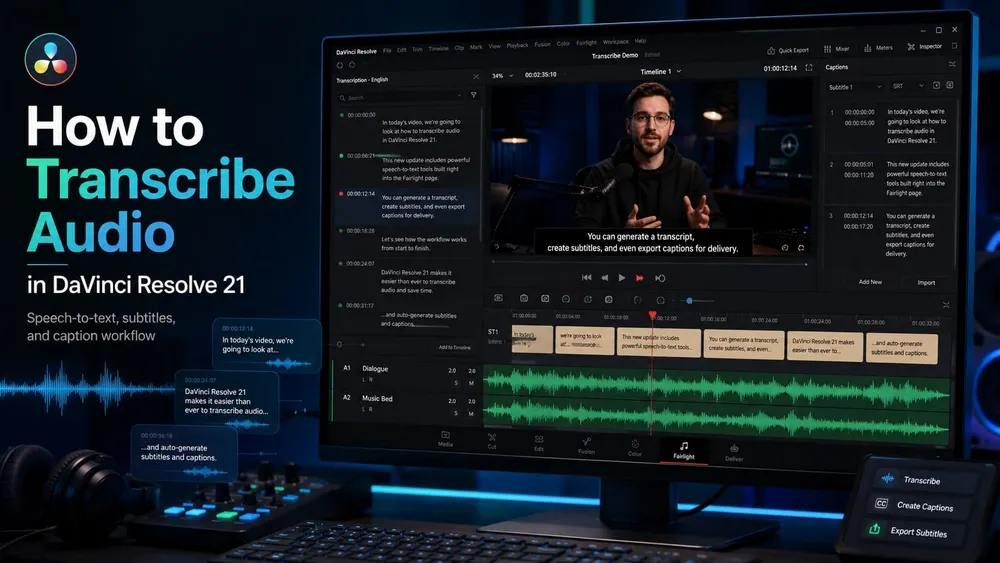Switch to the Fusion page
Viewport: 1000px width, 563px height.
586,446
